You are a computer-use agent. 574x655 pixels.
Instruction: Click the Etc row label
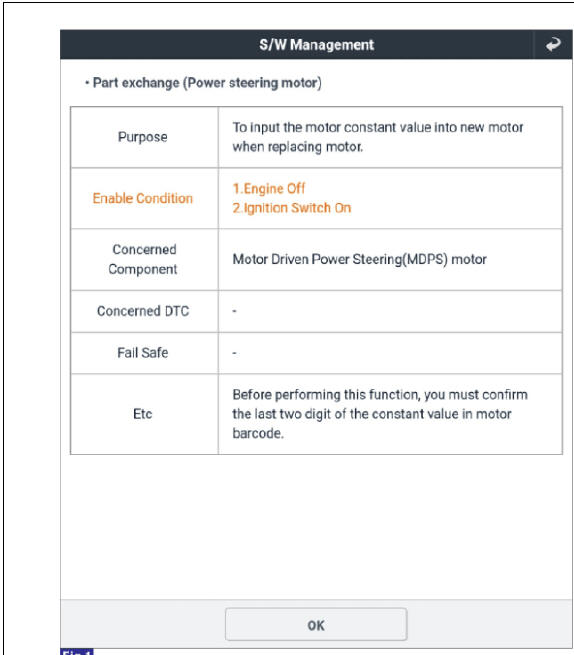142,414
